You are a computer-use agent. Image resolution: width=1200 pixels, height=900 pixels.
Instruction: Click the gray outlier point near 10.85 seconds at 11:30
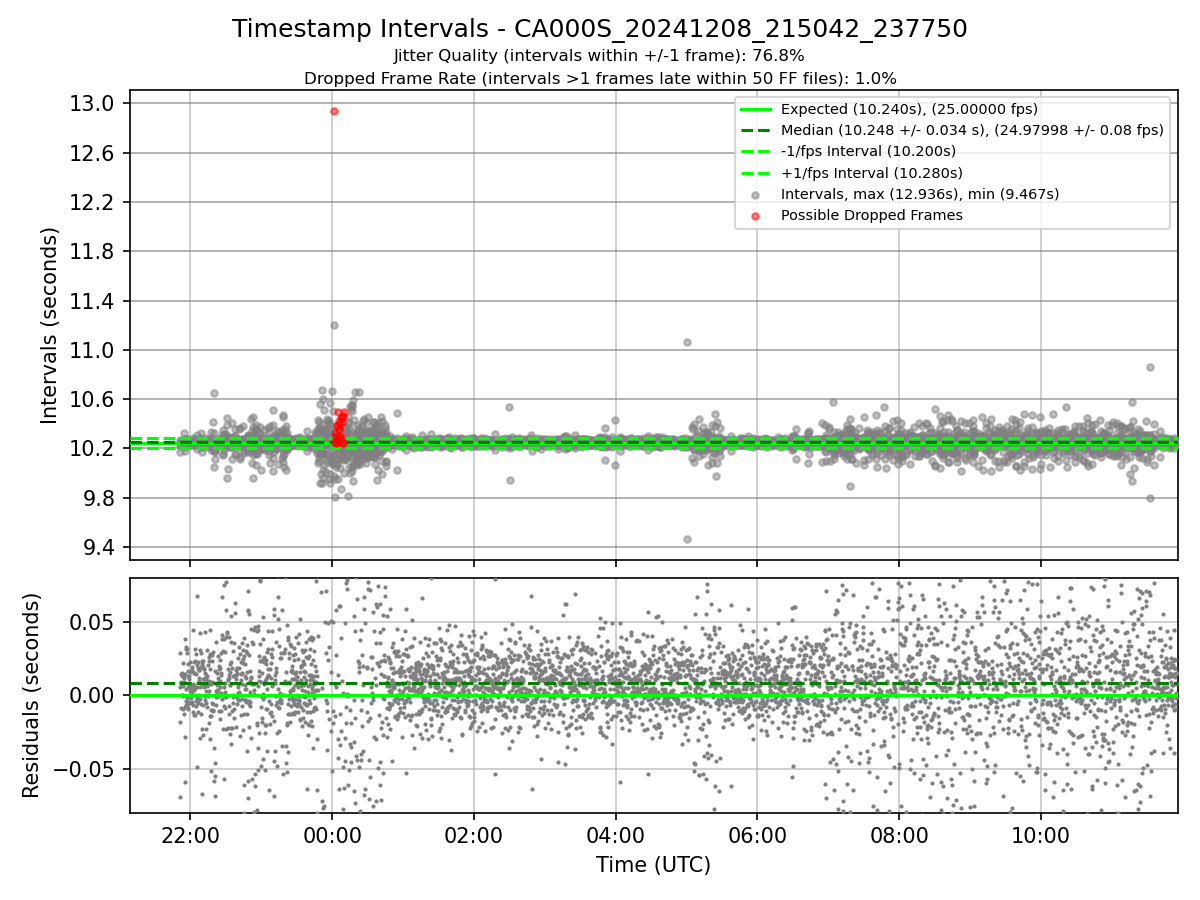[x=1150, y=367]
